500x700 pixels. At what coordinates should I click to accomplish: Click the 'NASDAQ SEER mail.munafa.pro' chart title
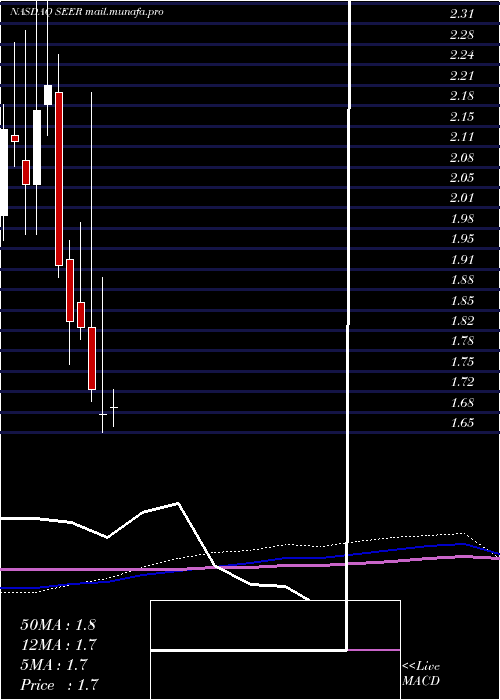tap(87, 12)
